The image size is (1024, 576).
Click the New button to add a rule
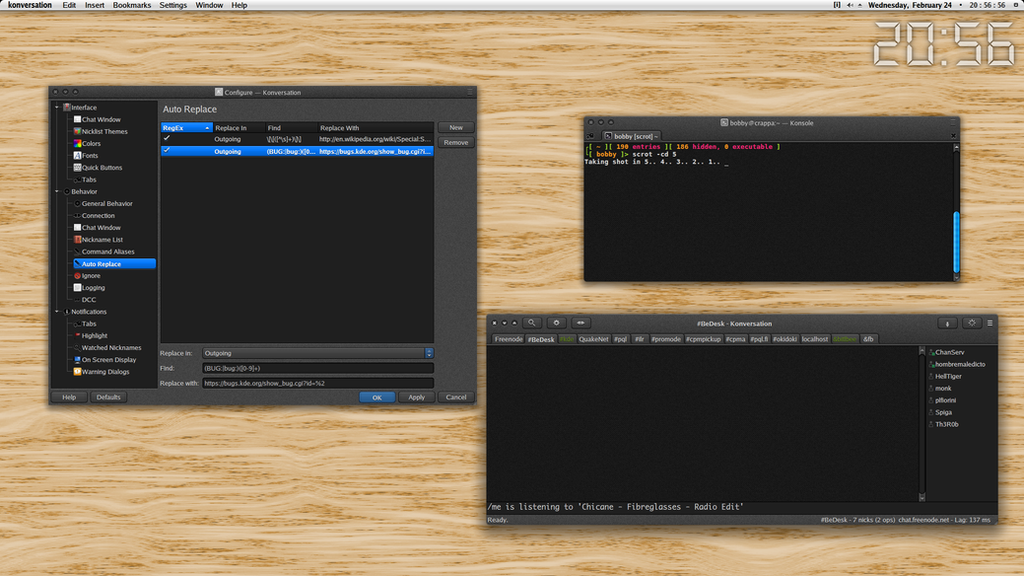pos(456,127)
